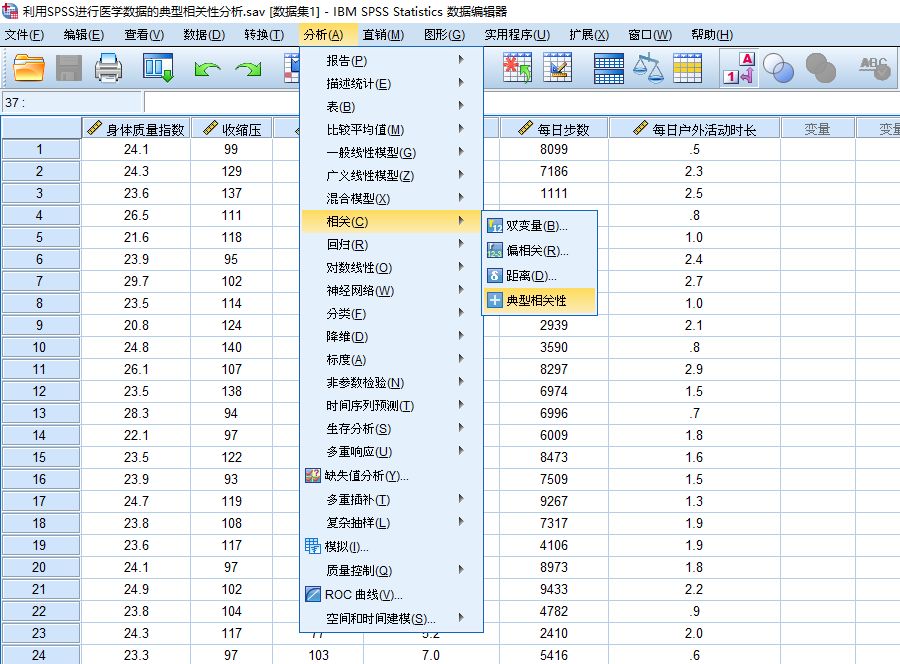Click the partial correlation icon
This screenshot has height=664, width=900.
coord(495,250)
